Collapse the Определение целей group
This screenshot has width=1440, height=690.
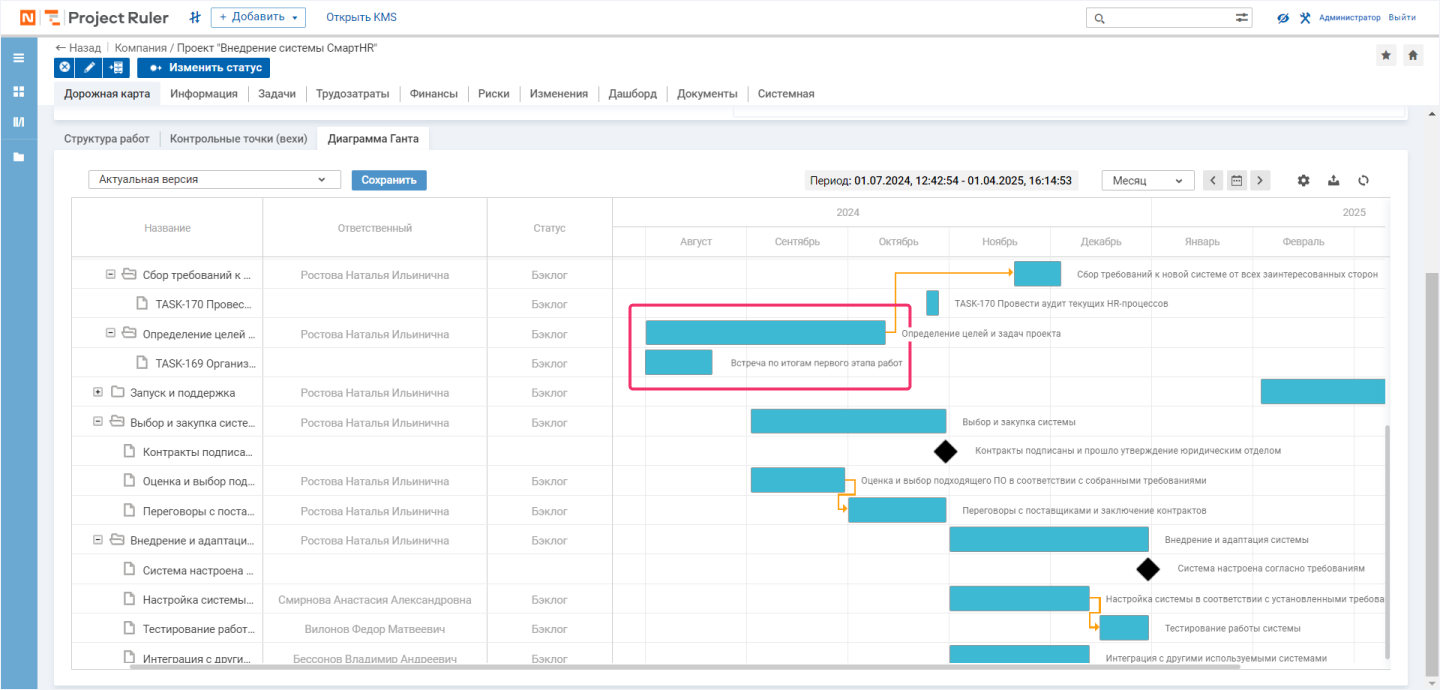point(110,333)
